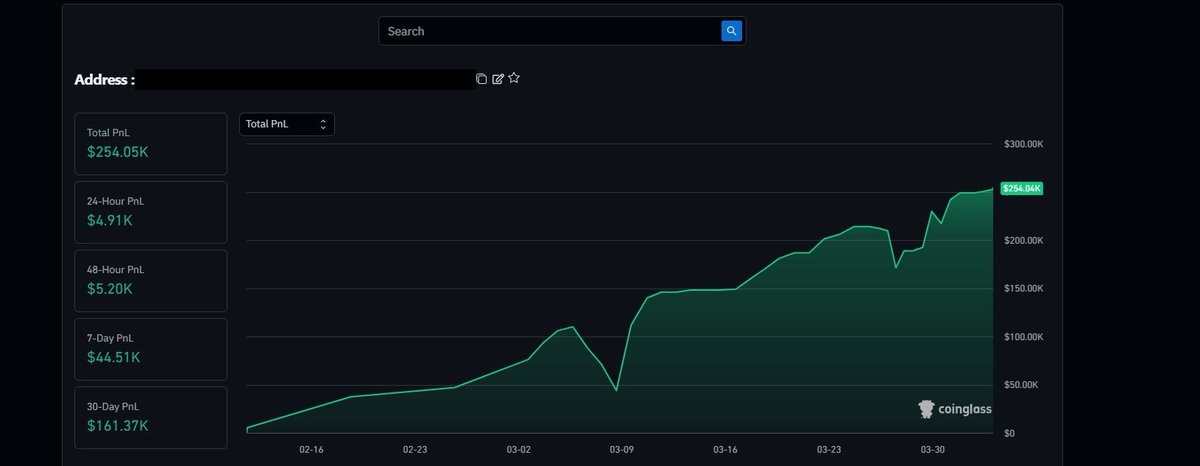This screenshot has height=466, width=1200.
Task: Select the 24-Hour PnL stat card
Action: [x=151, y=212]
